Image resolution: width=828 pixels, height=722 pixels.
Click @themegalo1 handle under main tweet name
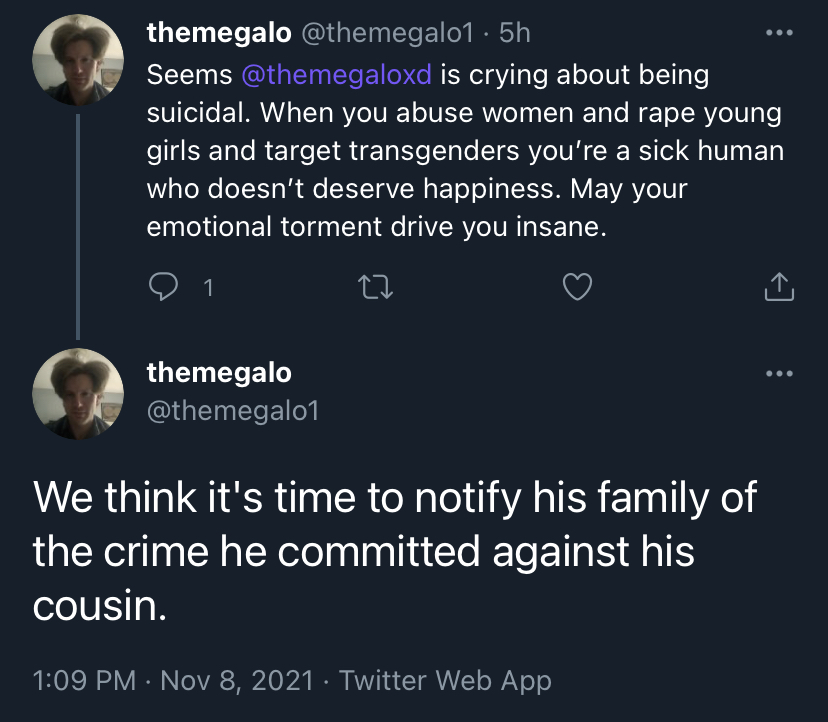233,410
